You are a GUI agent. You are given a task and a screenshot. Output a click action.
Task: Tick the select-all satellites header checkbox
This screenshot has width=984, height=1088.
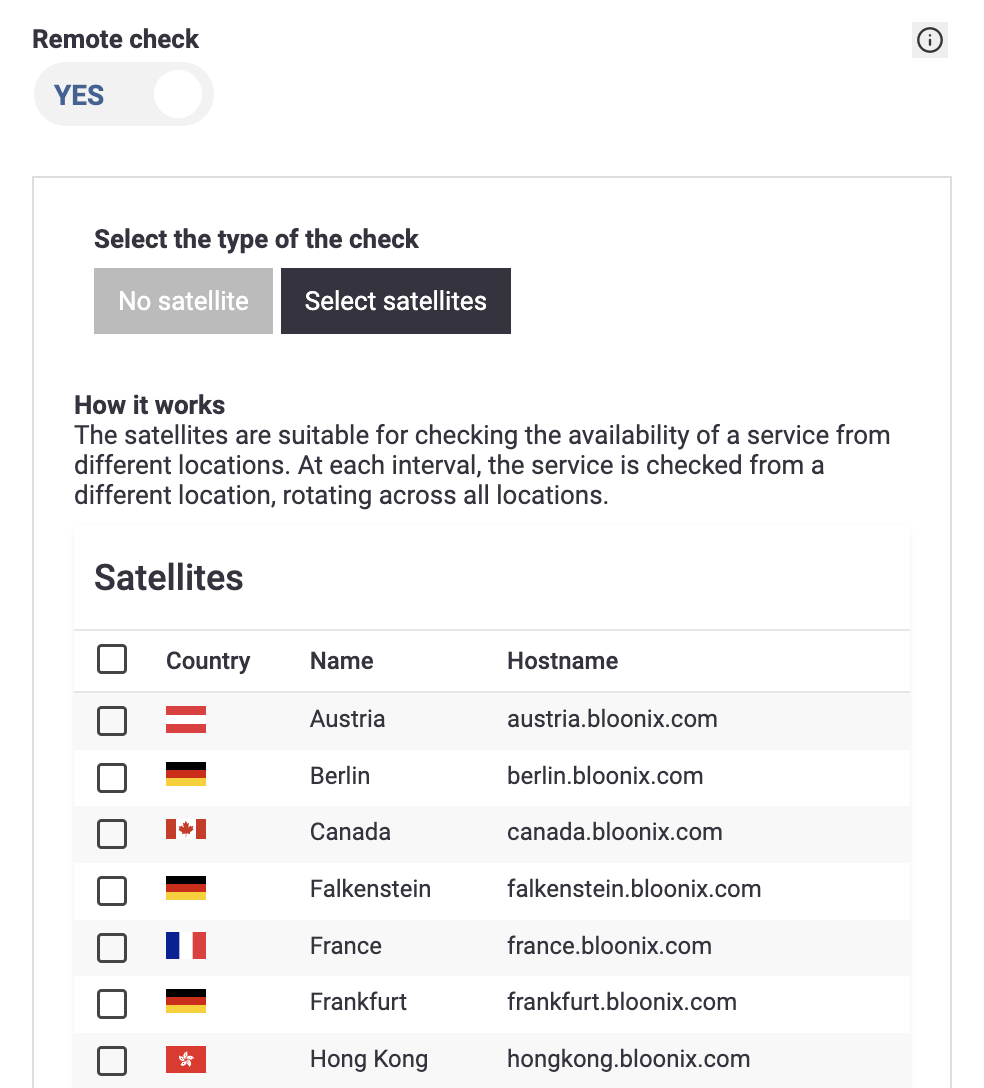tap(112, 659)
